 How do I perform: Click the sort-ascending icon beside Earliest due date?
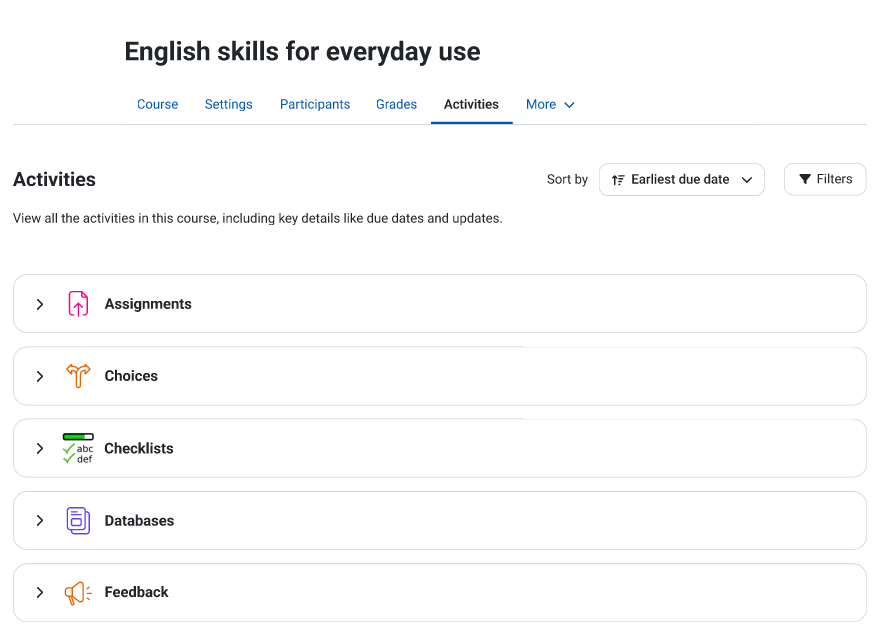[618, 180]
